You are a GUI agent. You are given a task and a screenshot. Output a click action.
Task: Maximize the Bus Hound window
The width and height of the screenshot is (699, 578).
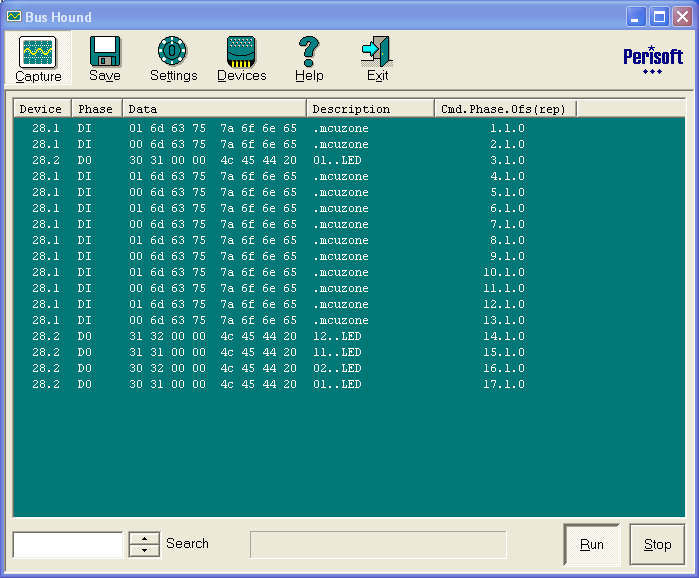pyautogui.click(x=659, y=17)
